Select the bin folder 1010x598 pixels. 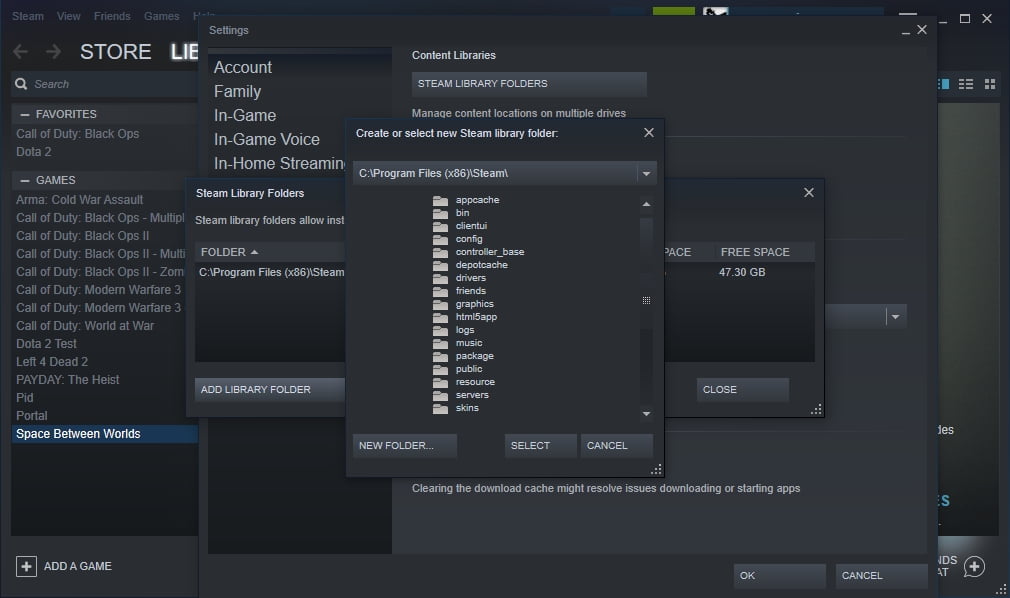click(x=462, y=213)
